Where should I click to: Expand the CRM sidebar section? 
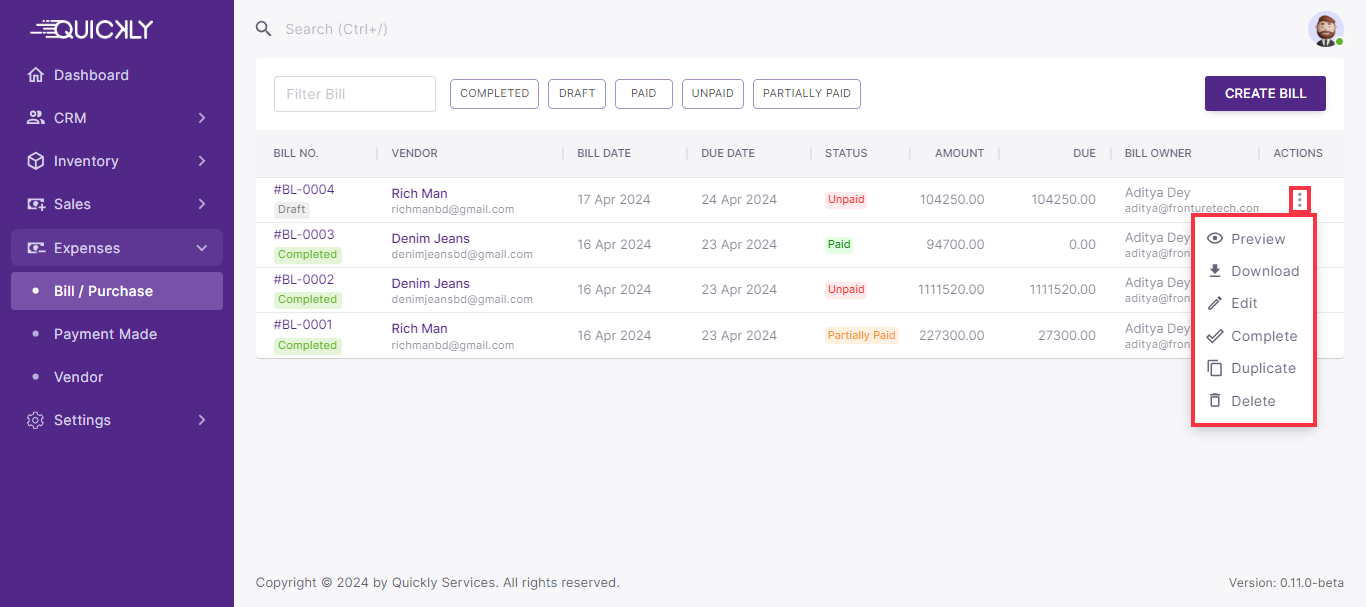[x=117, y=118]
